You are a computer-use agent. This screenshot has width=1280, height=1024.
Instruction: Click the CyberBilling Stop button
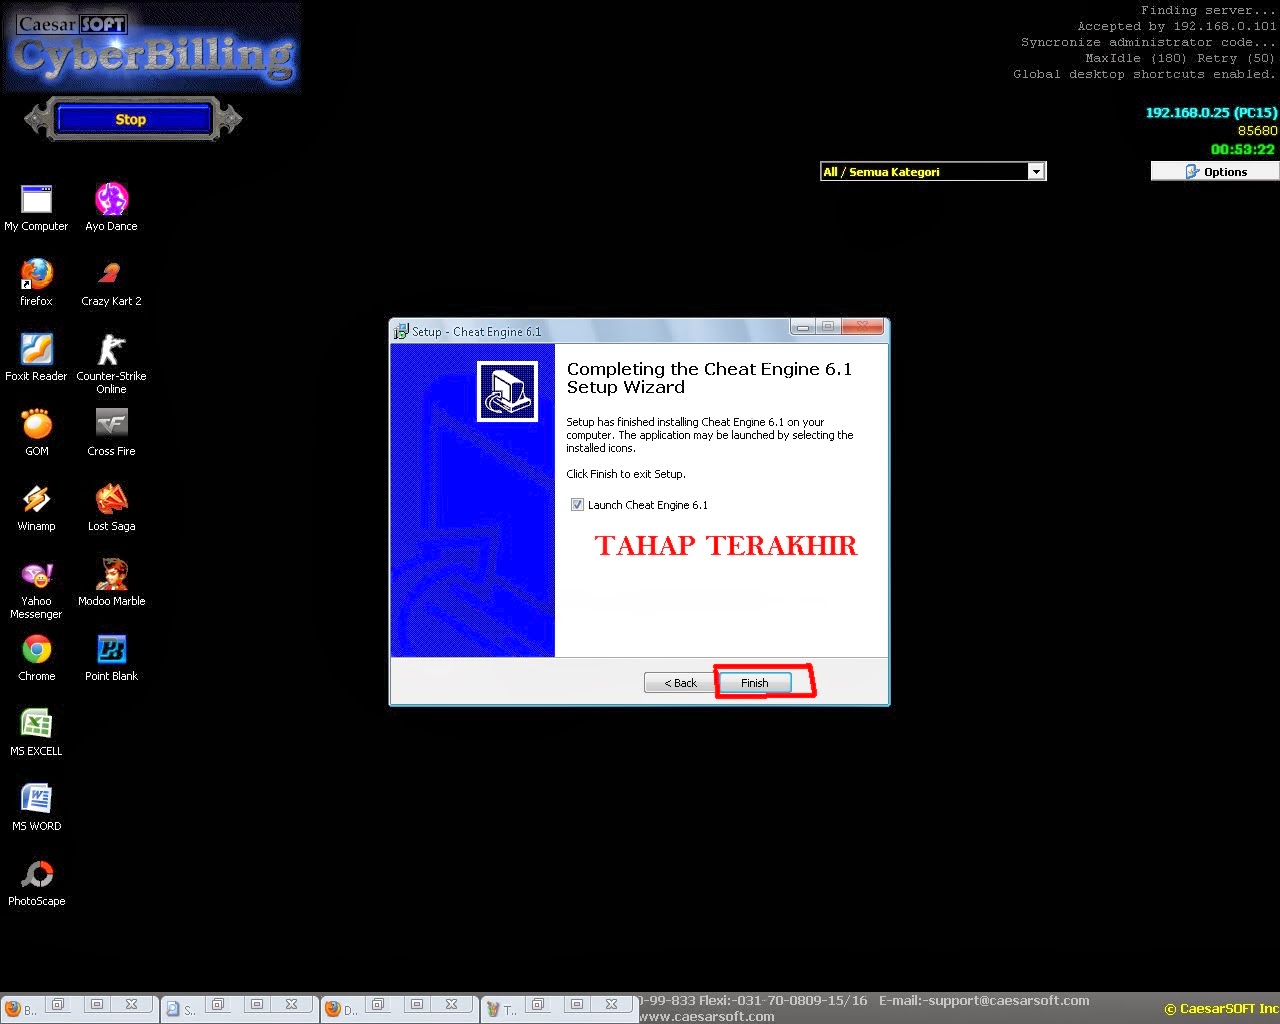tap(132, 119)
